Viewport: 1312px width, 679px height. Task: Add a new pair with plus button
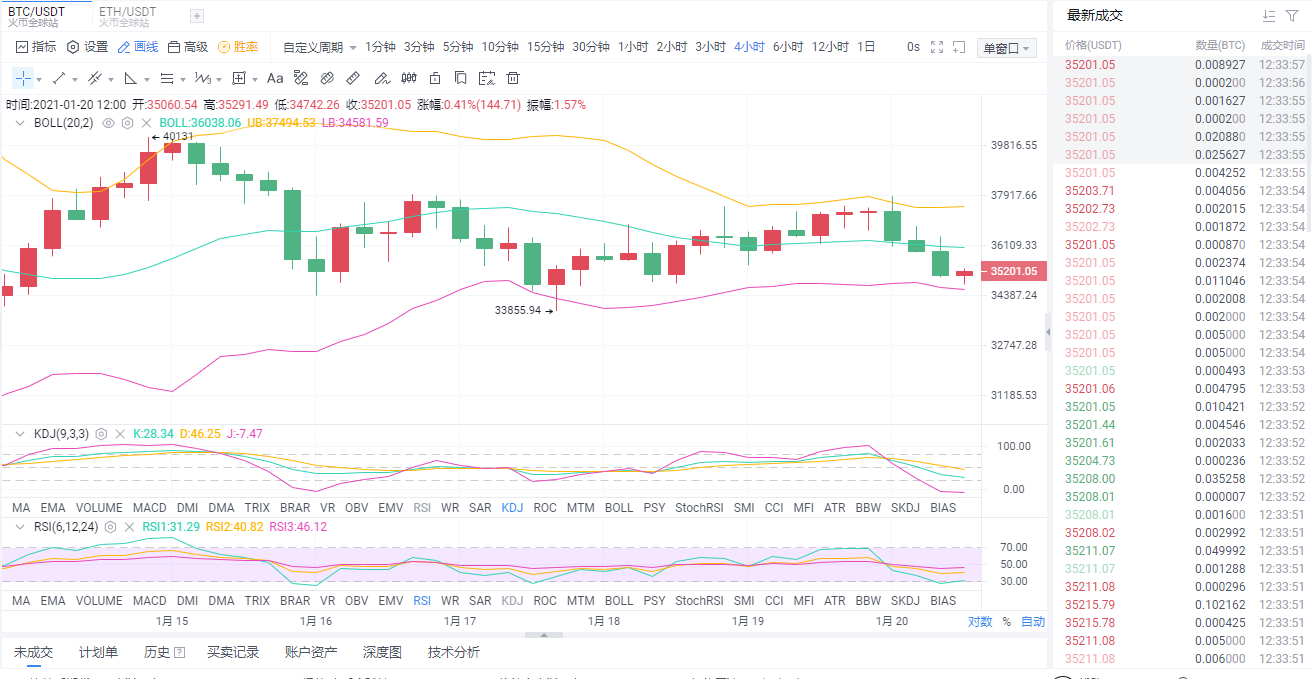click(195, 15)
